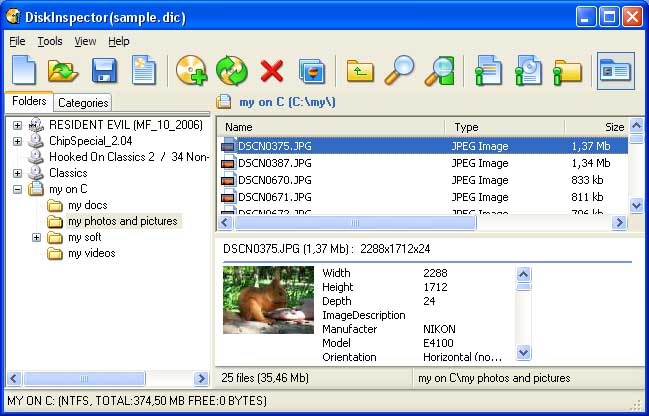The image size is (649, 416).
Task: Click the squirrel photo preview thumbnail
Action: pos(268,300)
